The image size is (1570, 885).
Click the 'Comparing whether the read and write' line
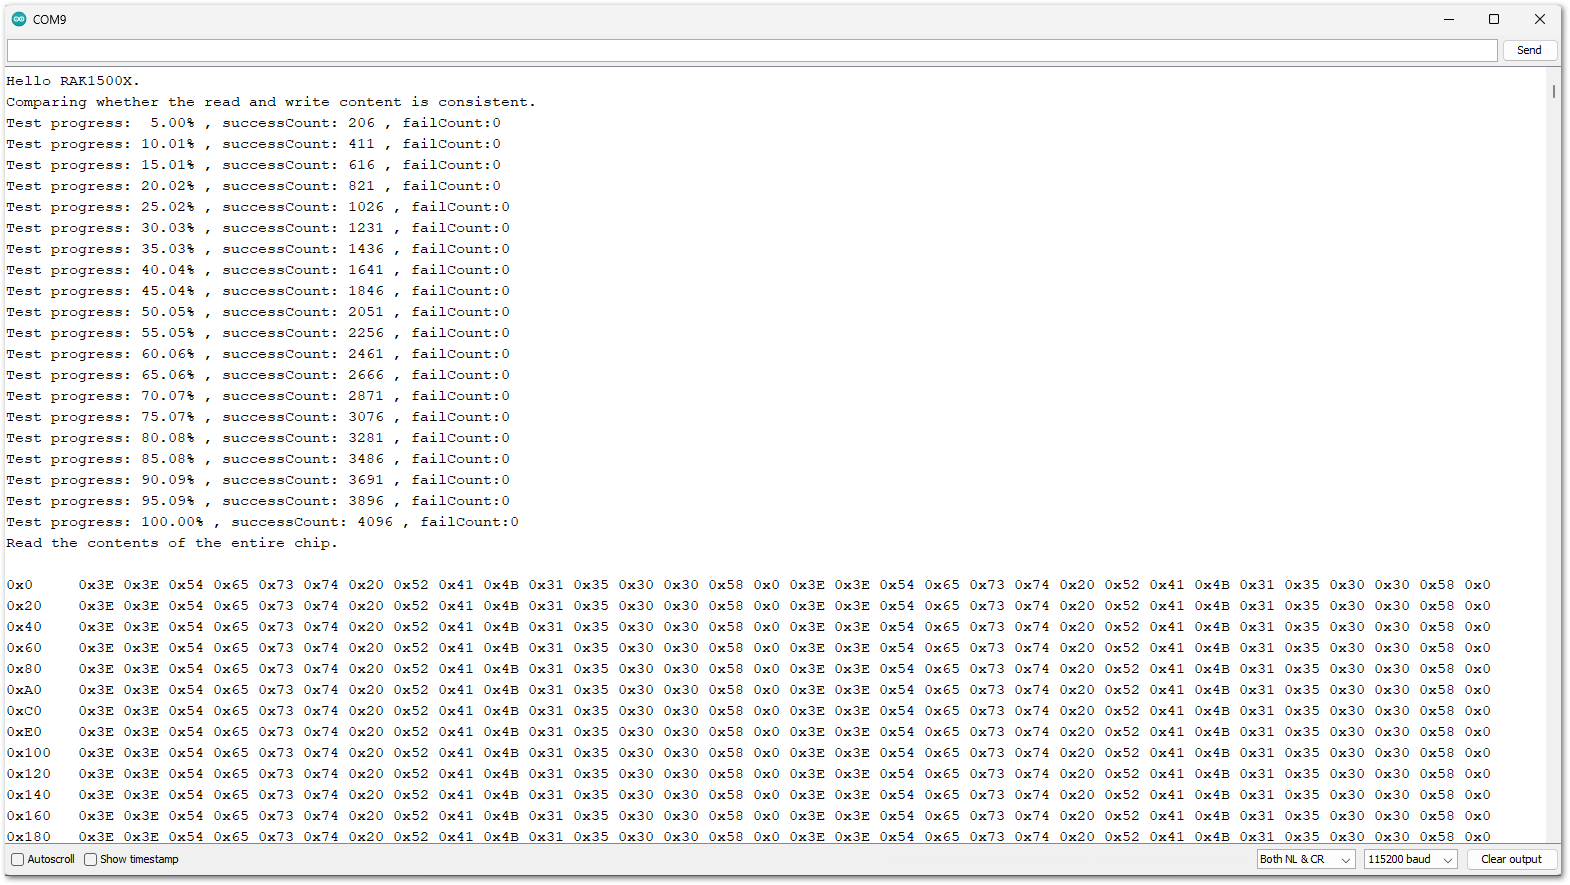click(x=271, y=102)
